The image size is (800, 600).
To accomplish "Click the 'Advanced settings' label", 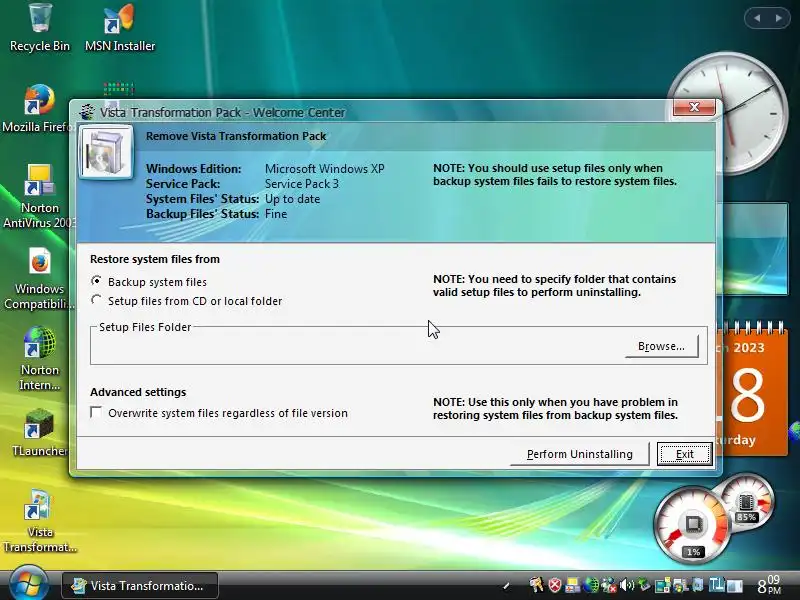I will [138, 392].
